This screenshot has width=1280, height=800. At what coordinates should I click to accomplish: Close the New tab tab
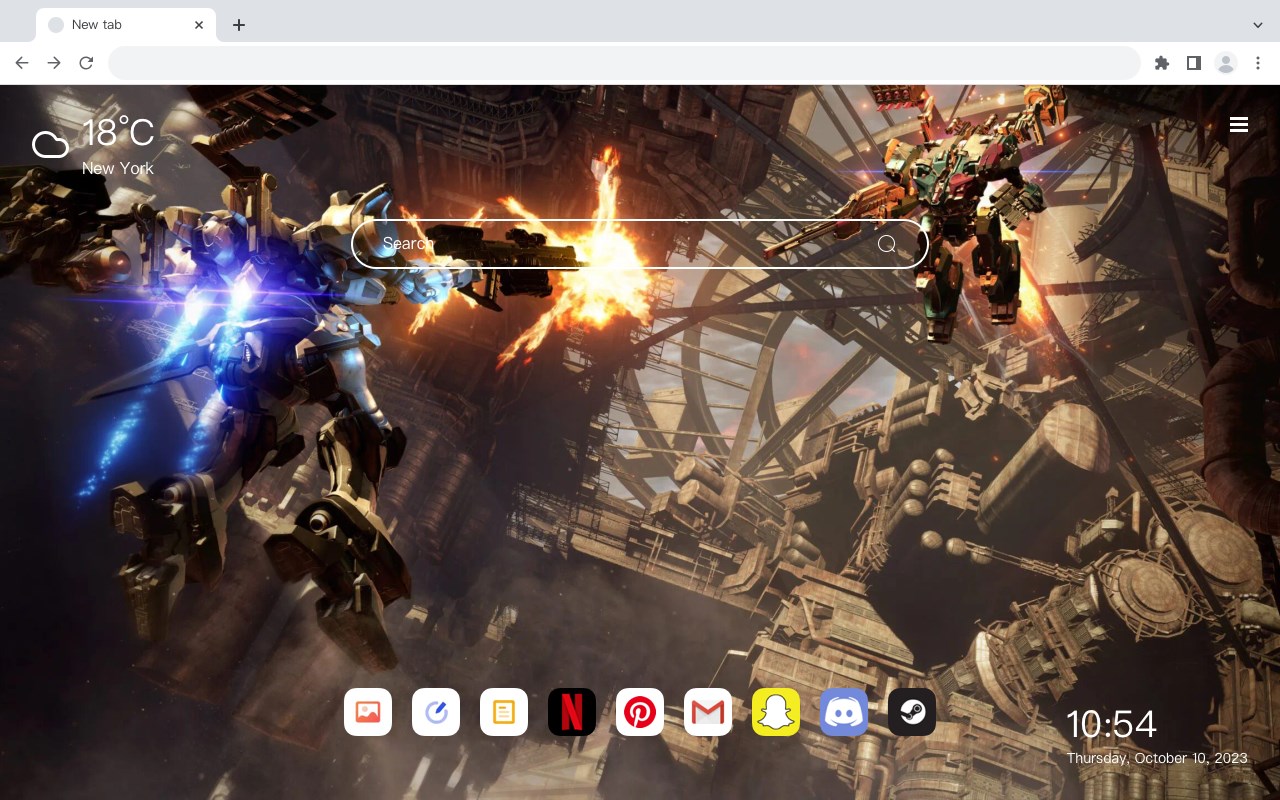(199, 25)
